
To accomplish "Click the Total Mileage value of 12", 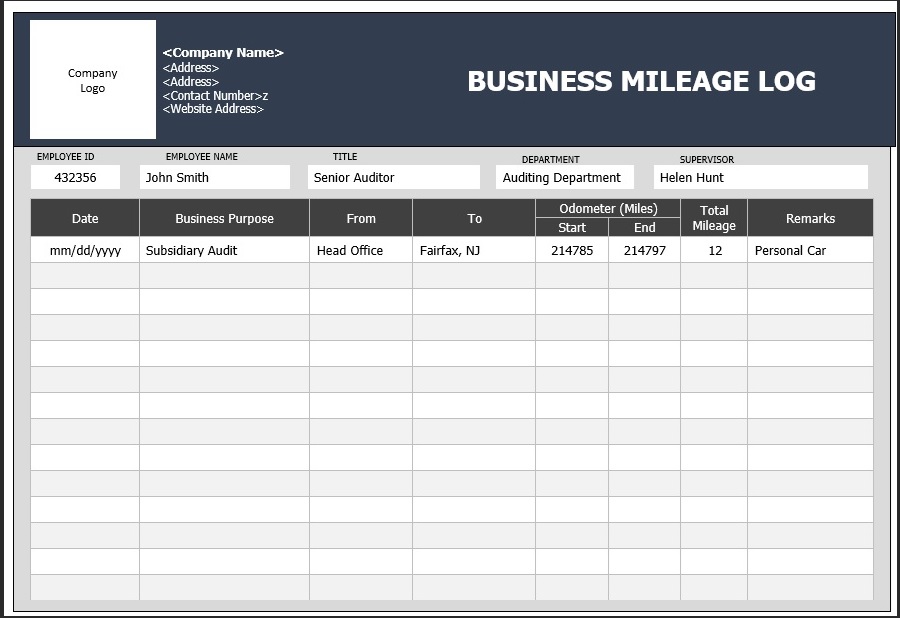I will (x=714, y=250).
